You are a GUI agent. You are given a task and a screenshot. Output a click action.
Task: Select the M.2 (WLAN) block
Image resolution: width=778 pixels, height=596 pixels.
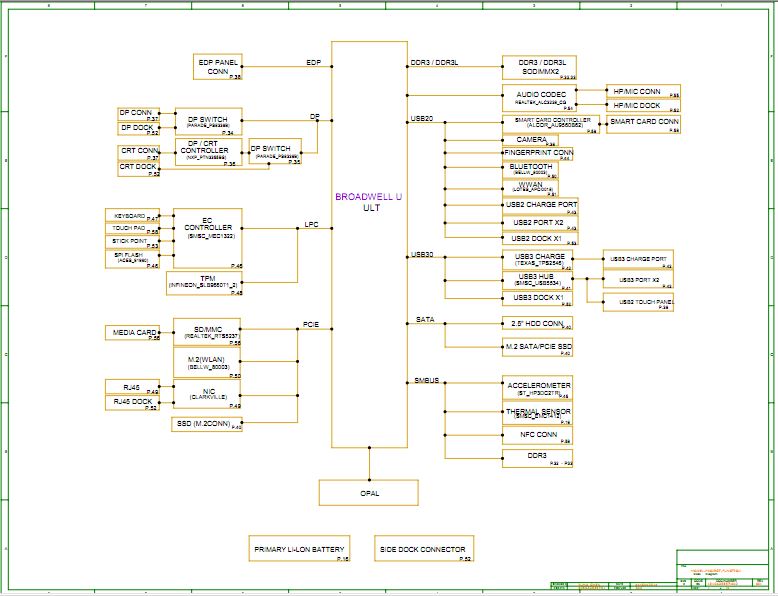207,363
